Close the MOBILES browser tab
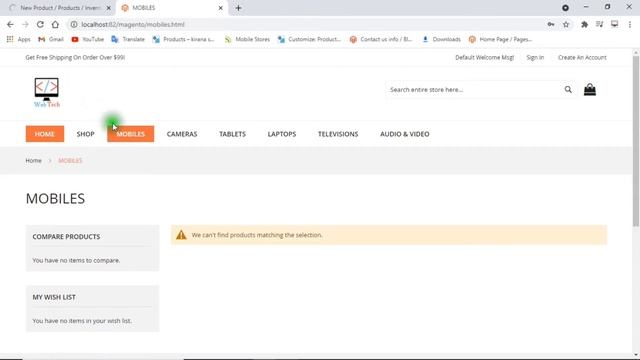 pyautogui.click(x=220, y=8)
